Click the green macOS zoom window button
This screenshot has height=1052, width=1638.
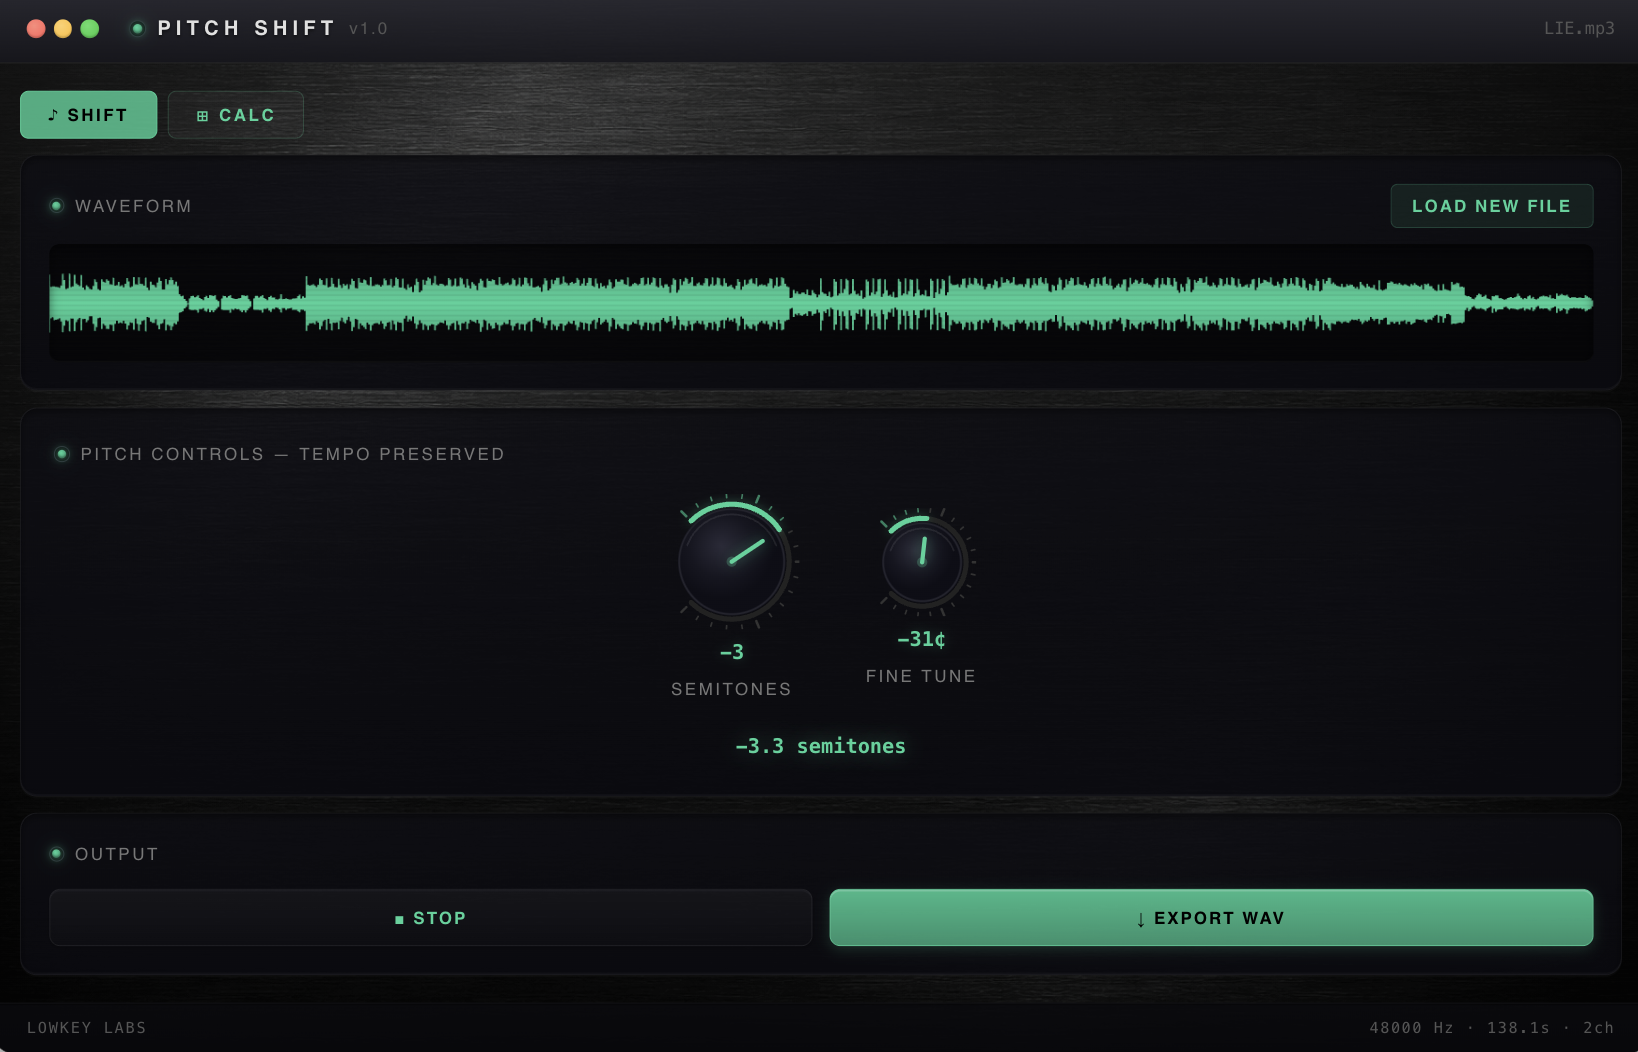90,29
